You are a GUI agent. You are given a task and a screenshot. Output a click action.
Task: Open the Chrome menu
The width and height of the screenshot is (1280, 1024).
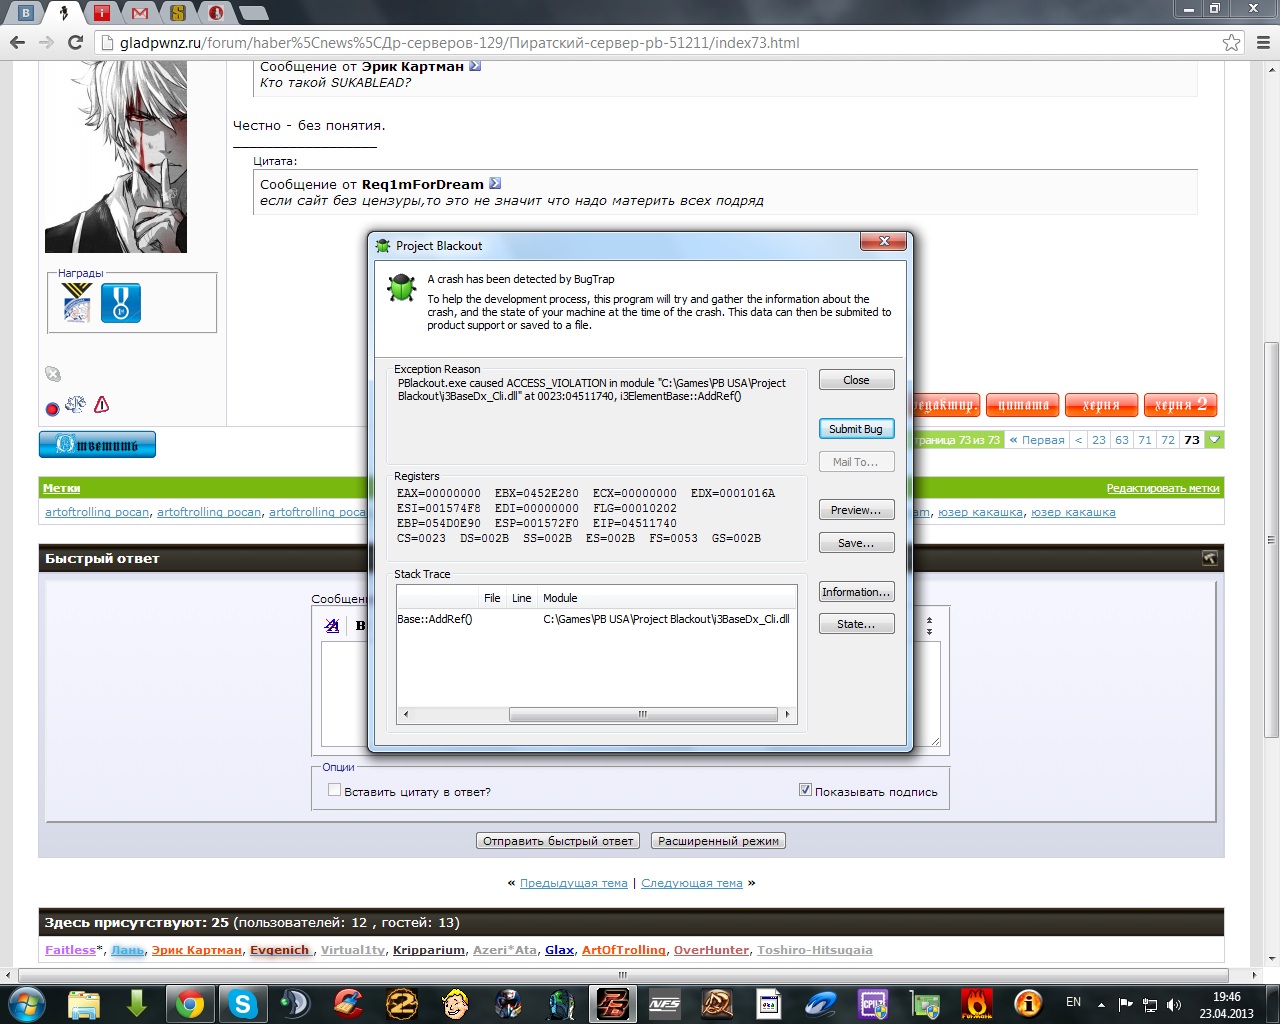pyautogui.click(x=1261, y=43)
